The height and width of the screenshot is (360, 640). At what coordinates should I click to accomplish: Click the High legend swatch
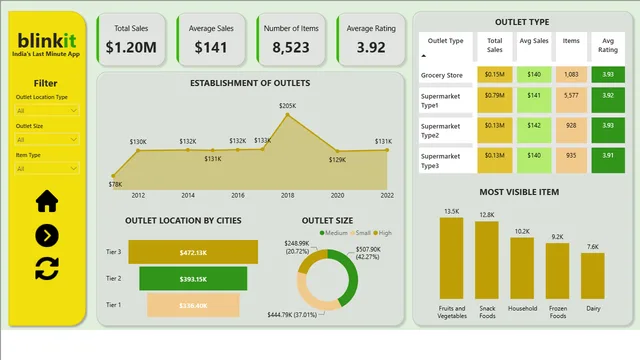375,233
